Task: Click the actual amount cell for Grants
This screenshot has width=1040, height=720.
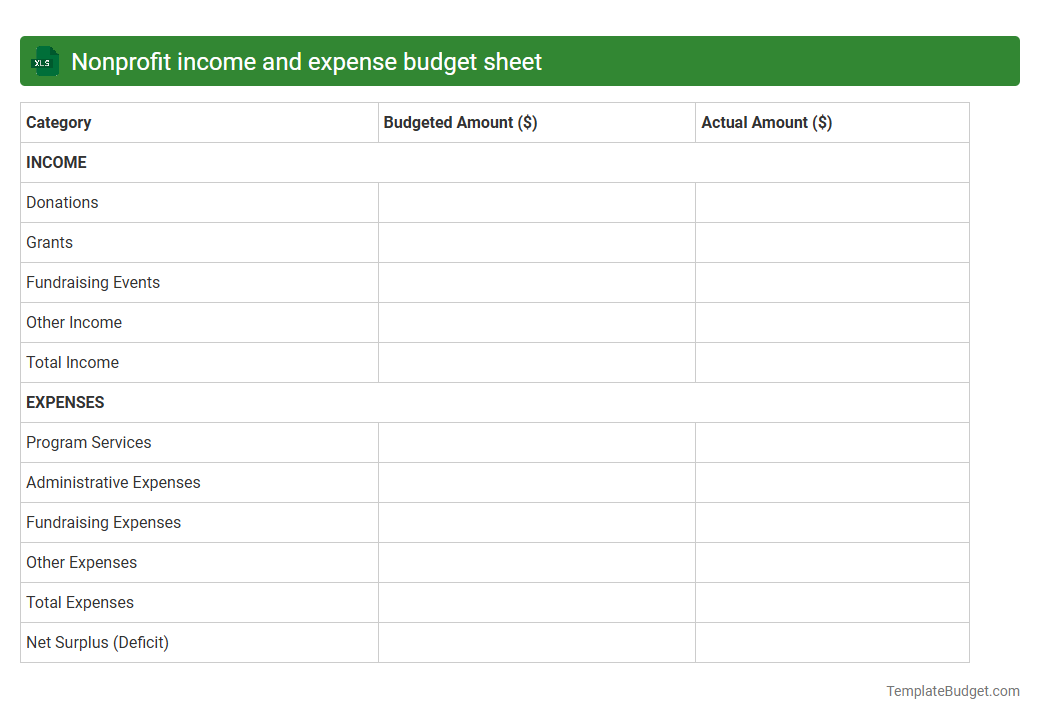Action: [832, 242]
